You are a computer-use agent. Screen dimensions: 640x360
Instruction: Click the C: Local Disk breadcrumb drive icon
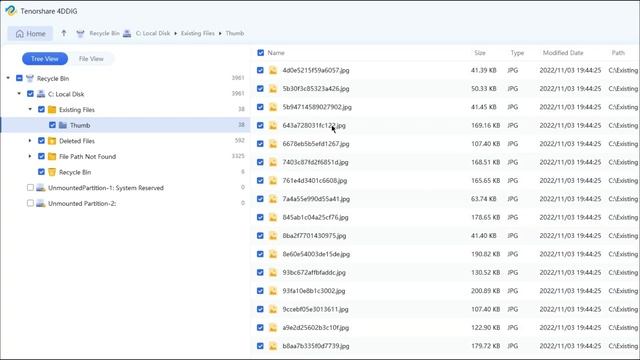[127, 33]
